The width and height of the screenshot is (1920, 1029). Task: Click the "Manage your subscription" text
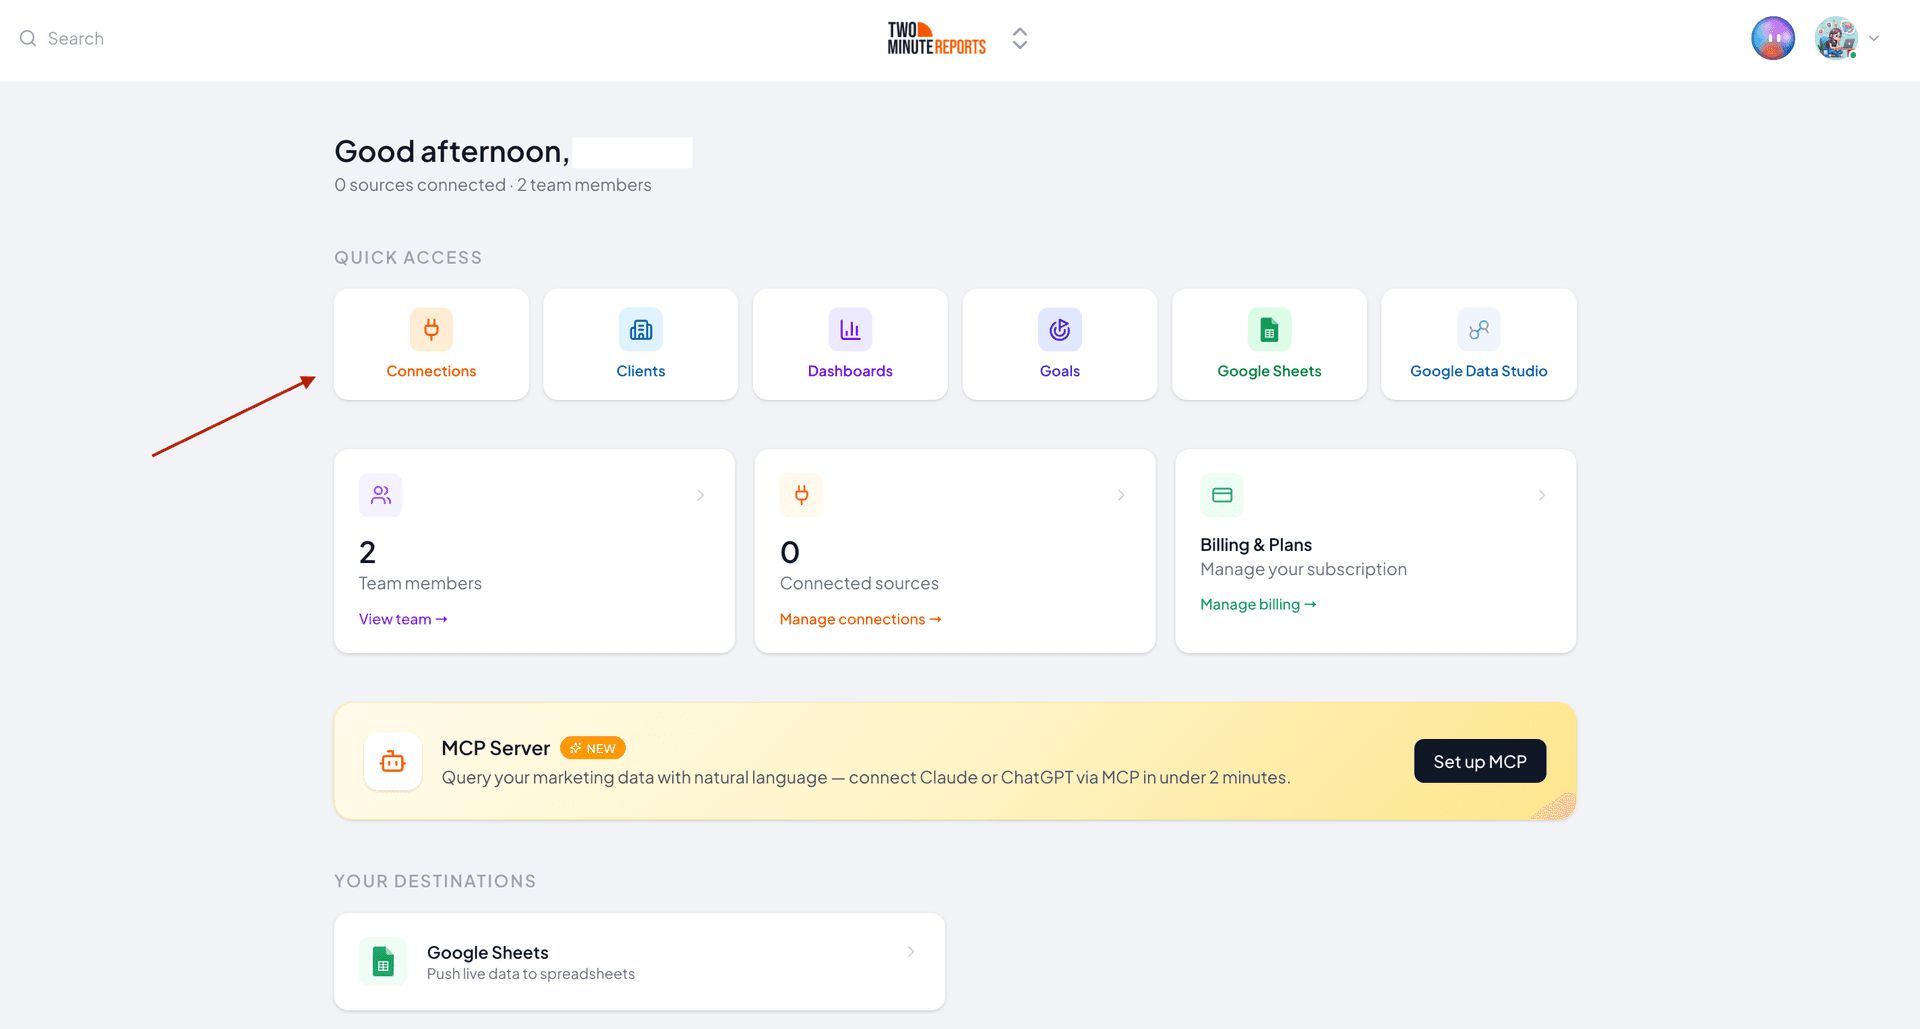pos(1303,569)
